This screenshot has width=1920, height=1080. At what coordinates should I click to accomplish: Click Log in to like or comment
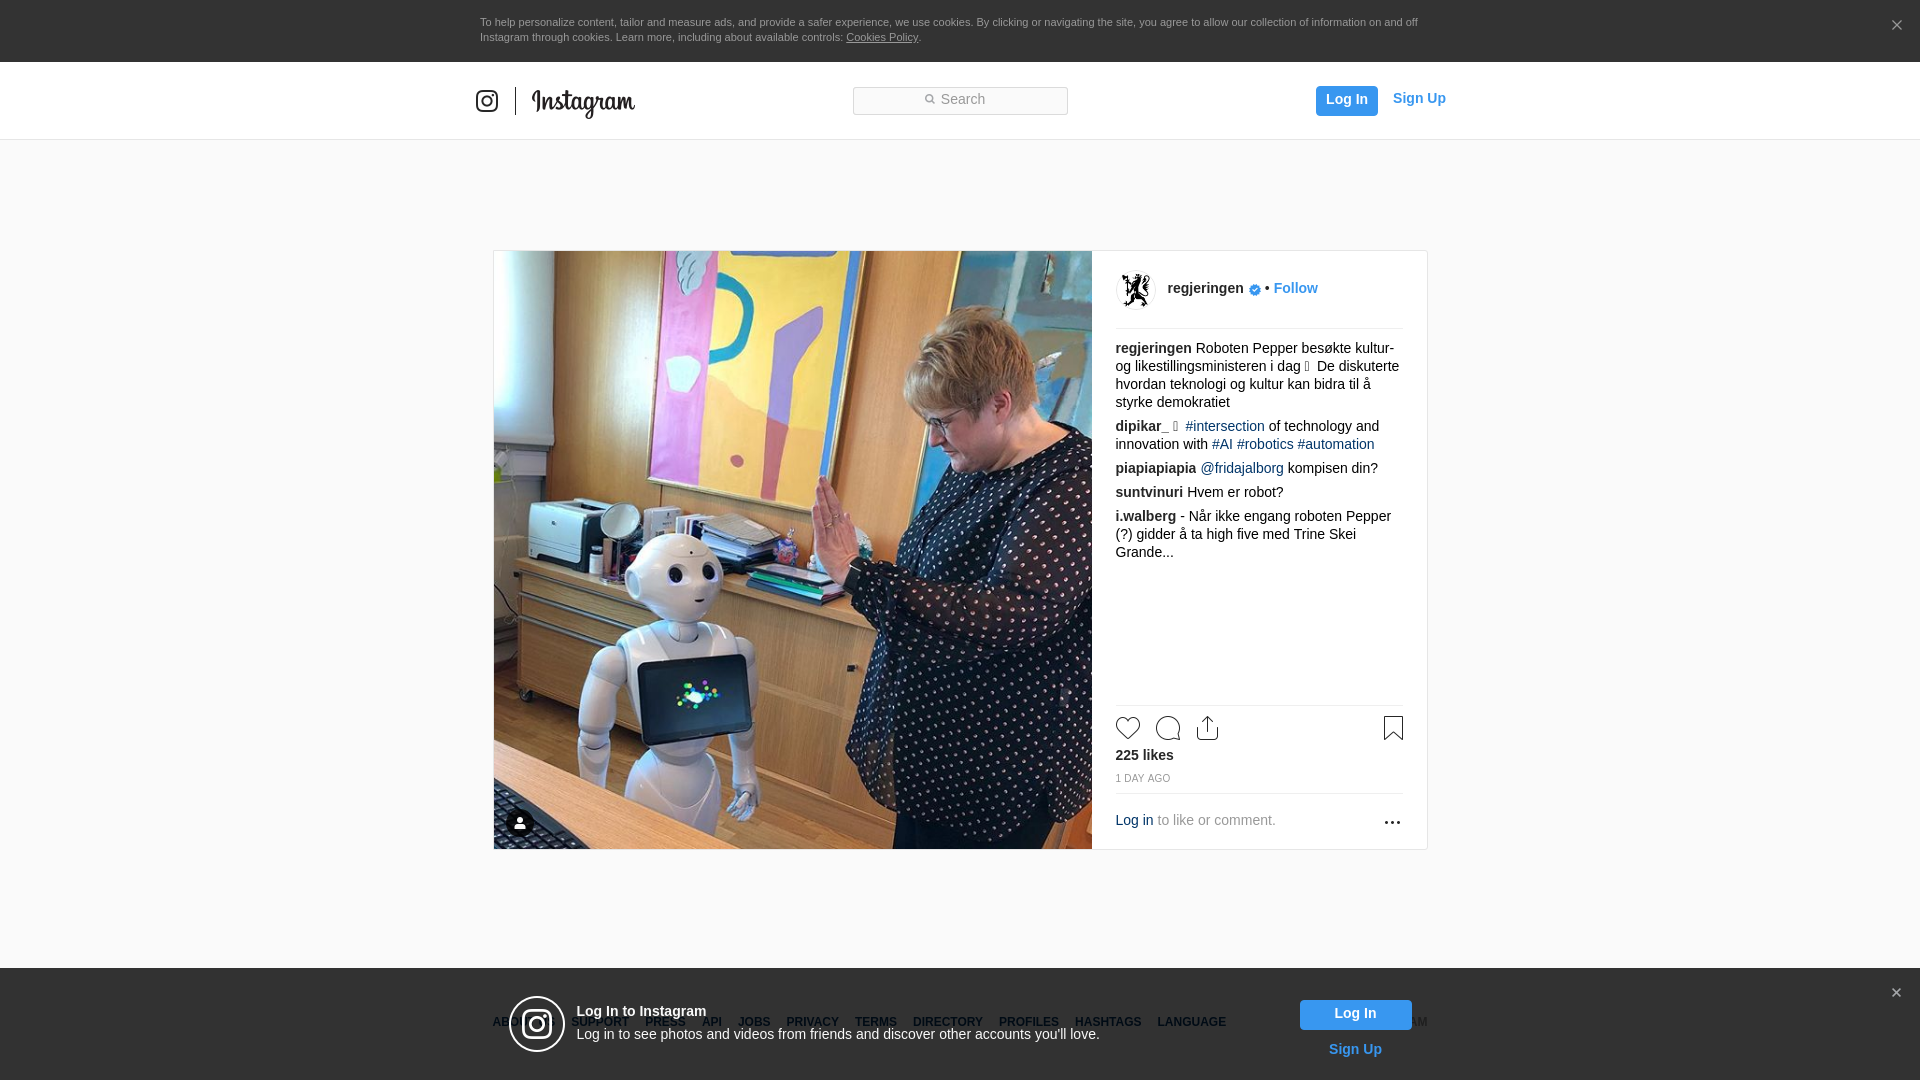[x=1134, y=820]
